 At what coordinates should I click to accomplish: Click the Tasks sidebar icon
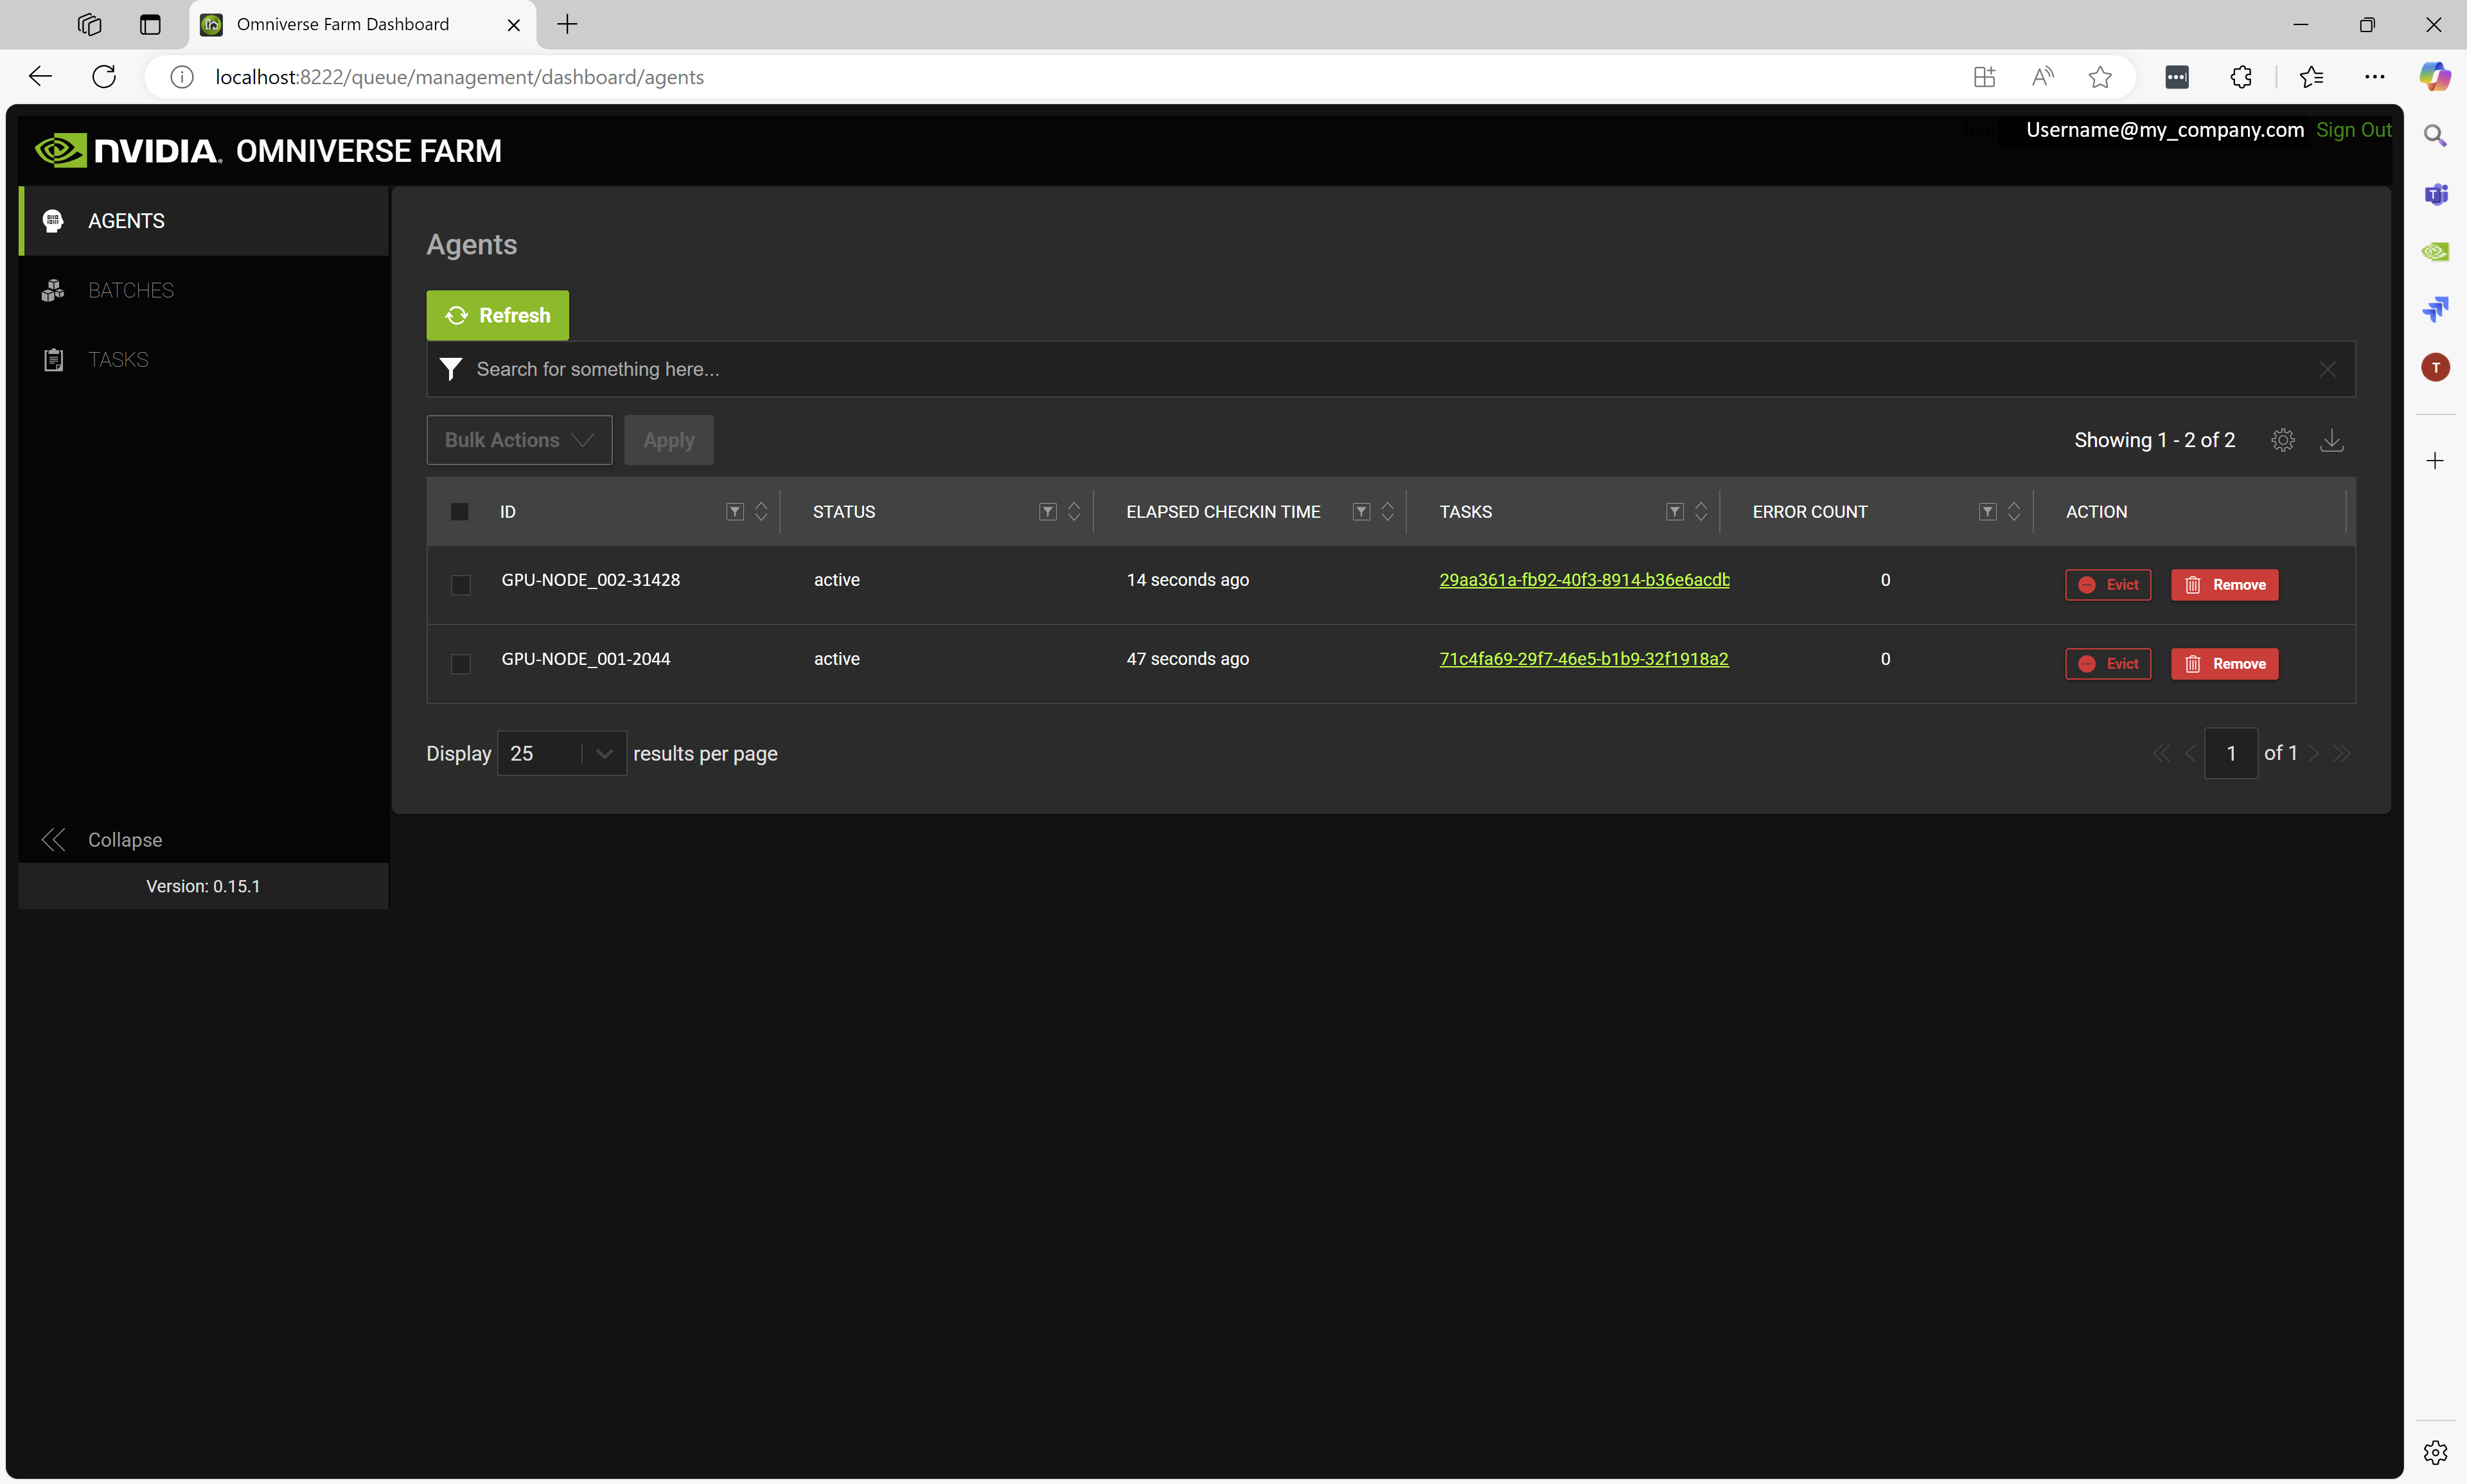tap(51, 360)
